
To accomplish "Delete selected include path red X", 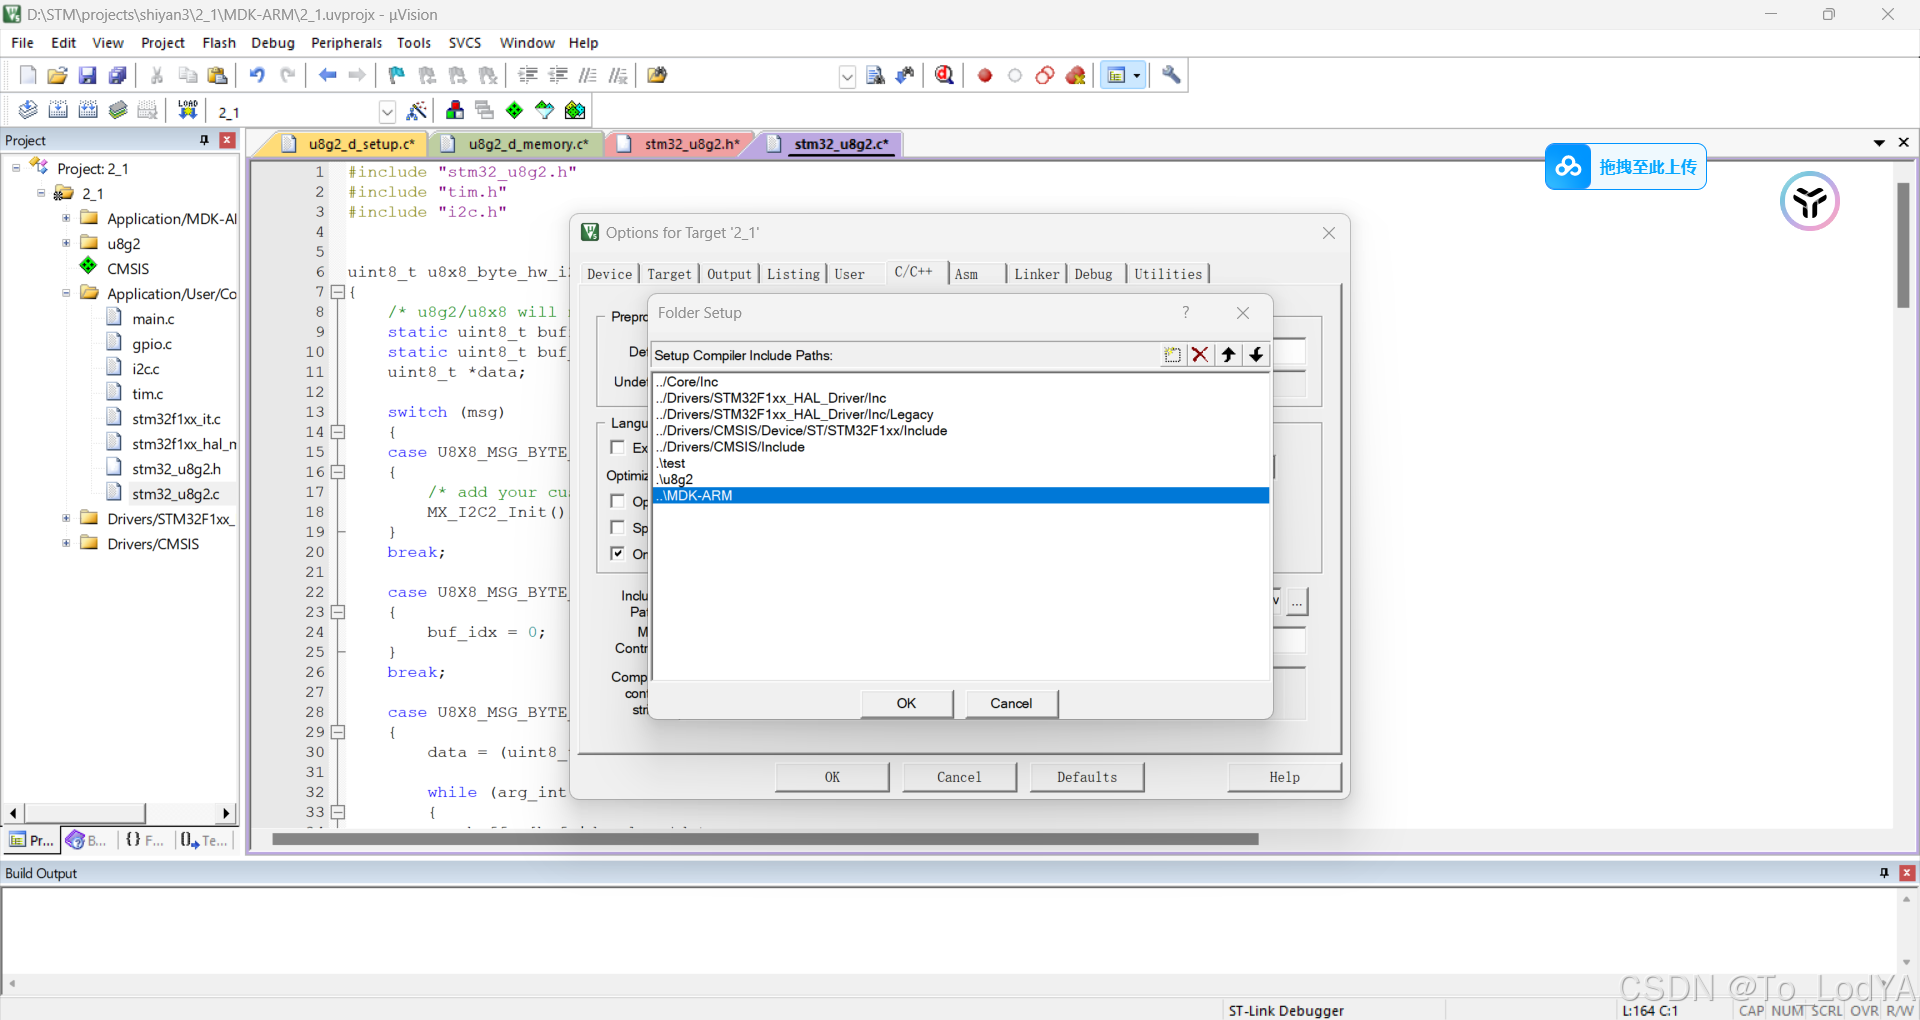I will coord(1200,355).
